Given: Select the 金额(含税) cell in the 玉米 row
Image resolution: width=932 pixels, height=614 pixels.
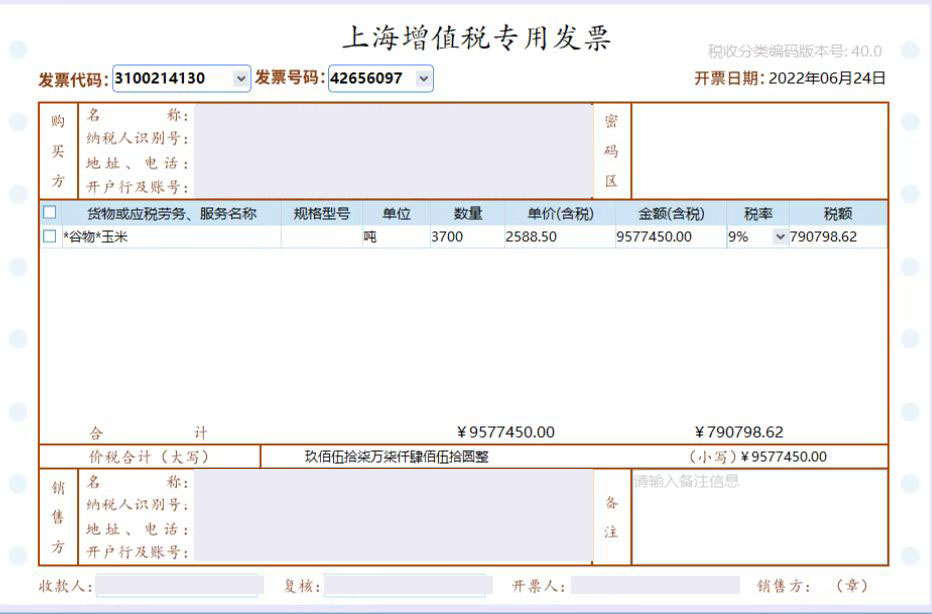Looking at the screenshot, I should [x=670, y=237].
